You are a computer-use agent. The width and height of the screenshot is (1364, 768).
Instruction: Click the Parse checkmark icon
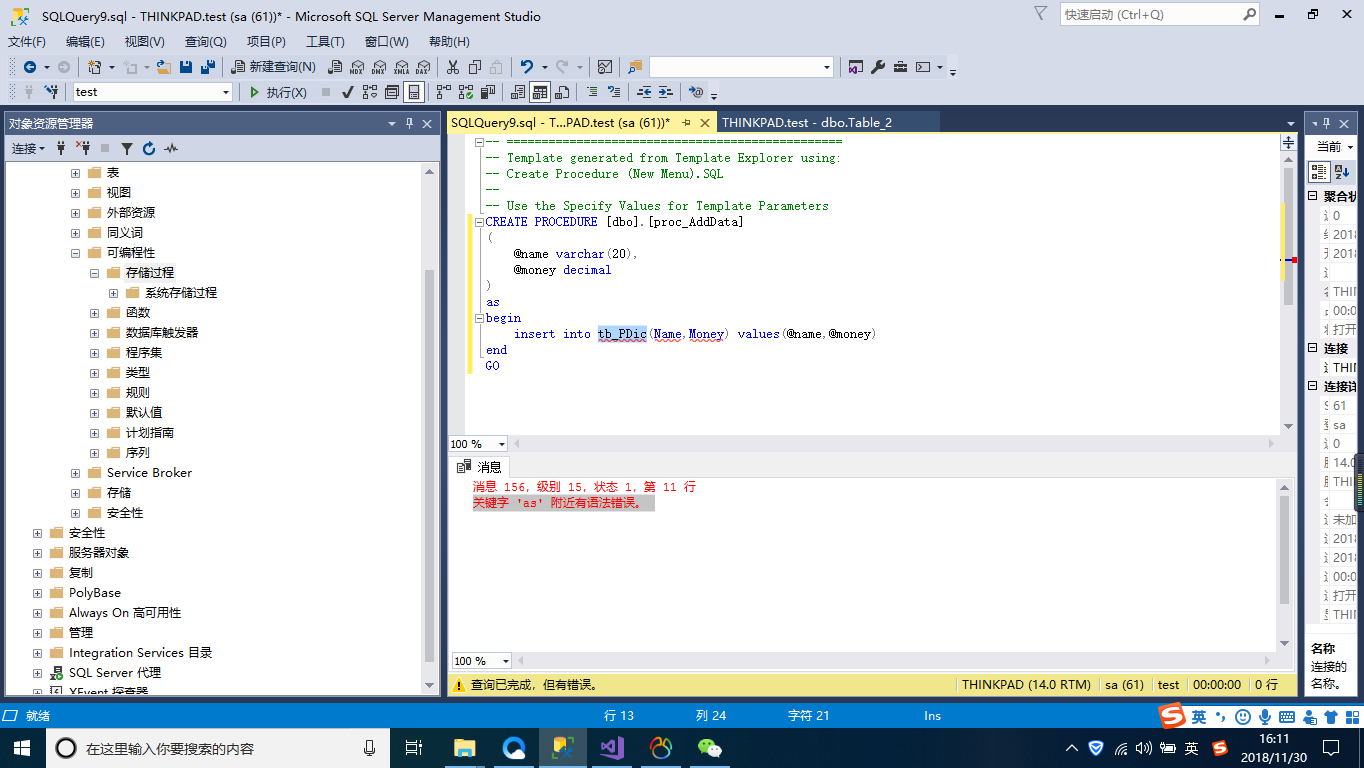click(x=347, y=92)
